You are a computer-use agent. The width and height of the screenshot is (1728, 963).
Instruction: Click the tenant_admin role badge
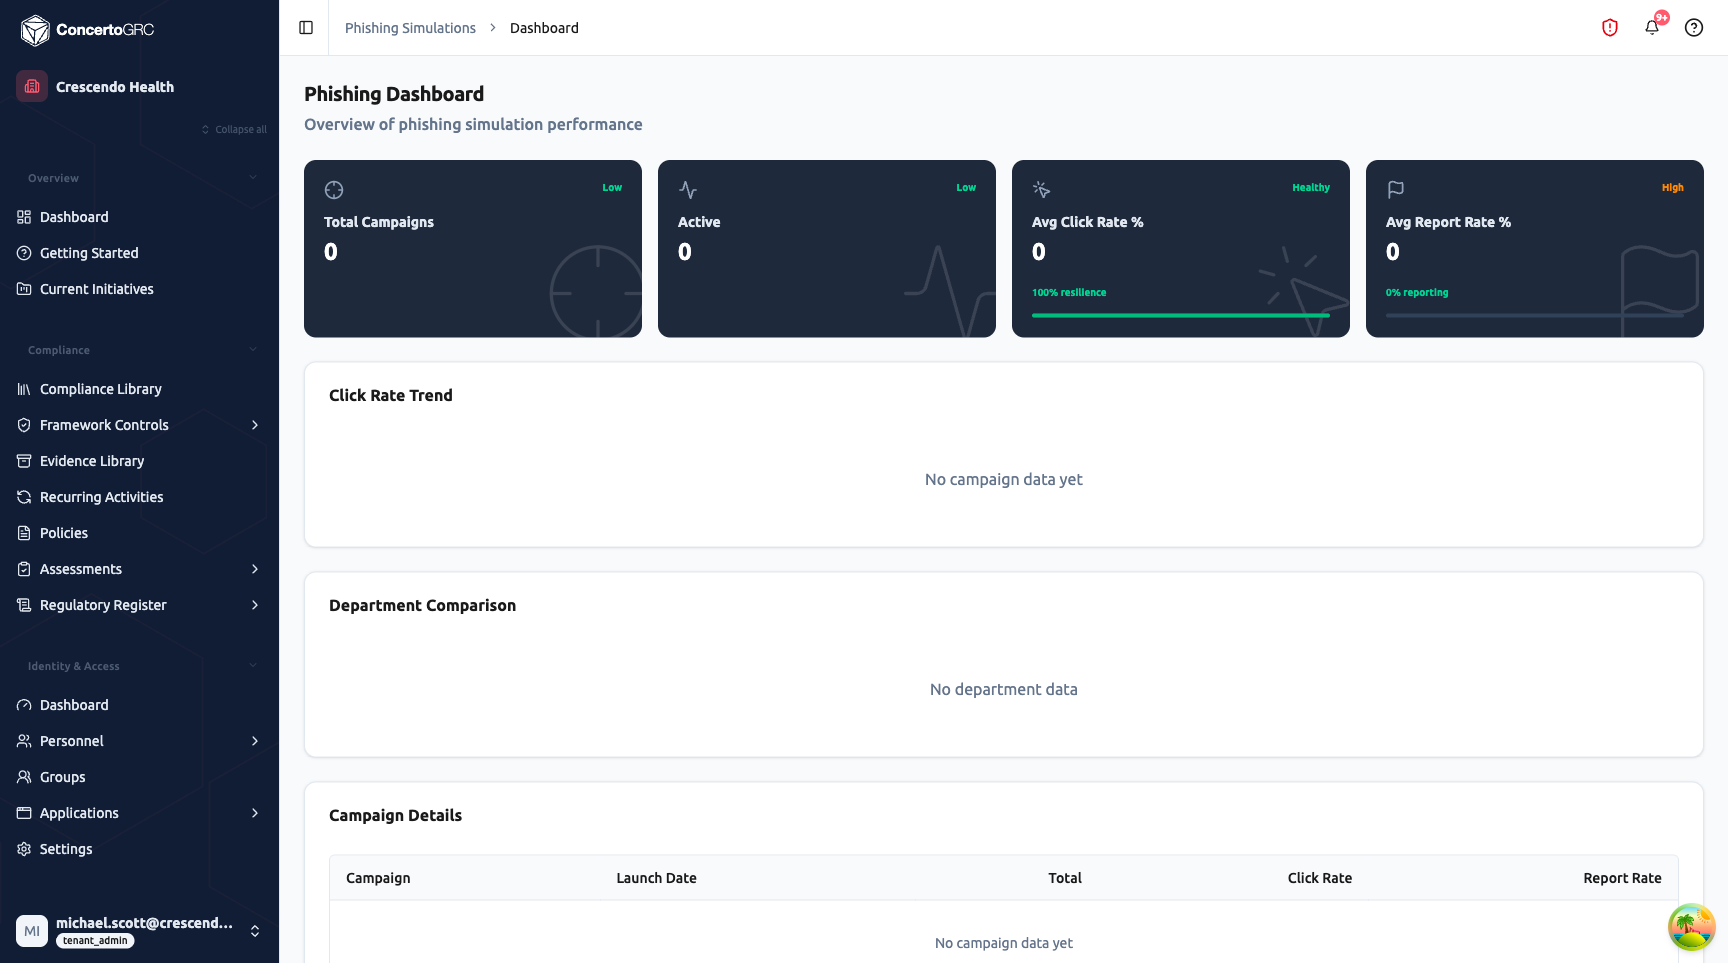(x=95, y=941)
